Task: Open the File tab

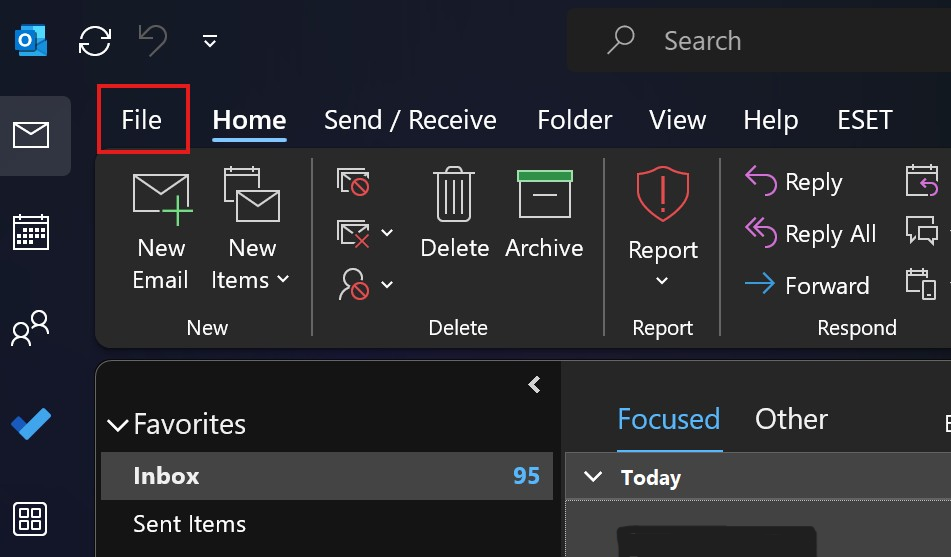Action: coord(142,120)
